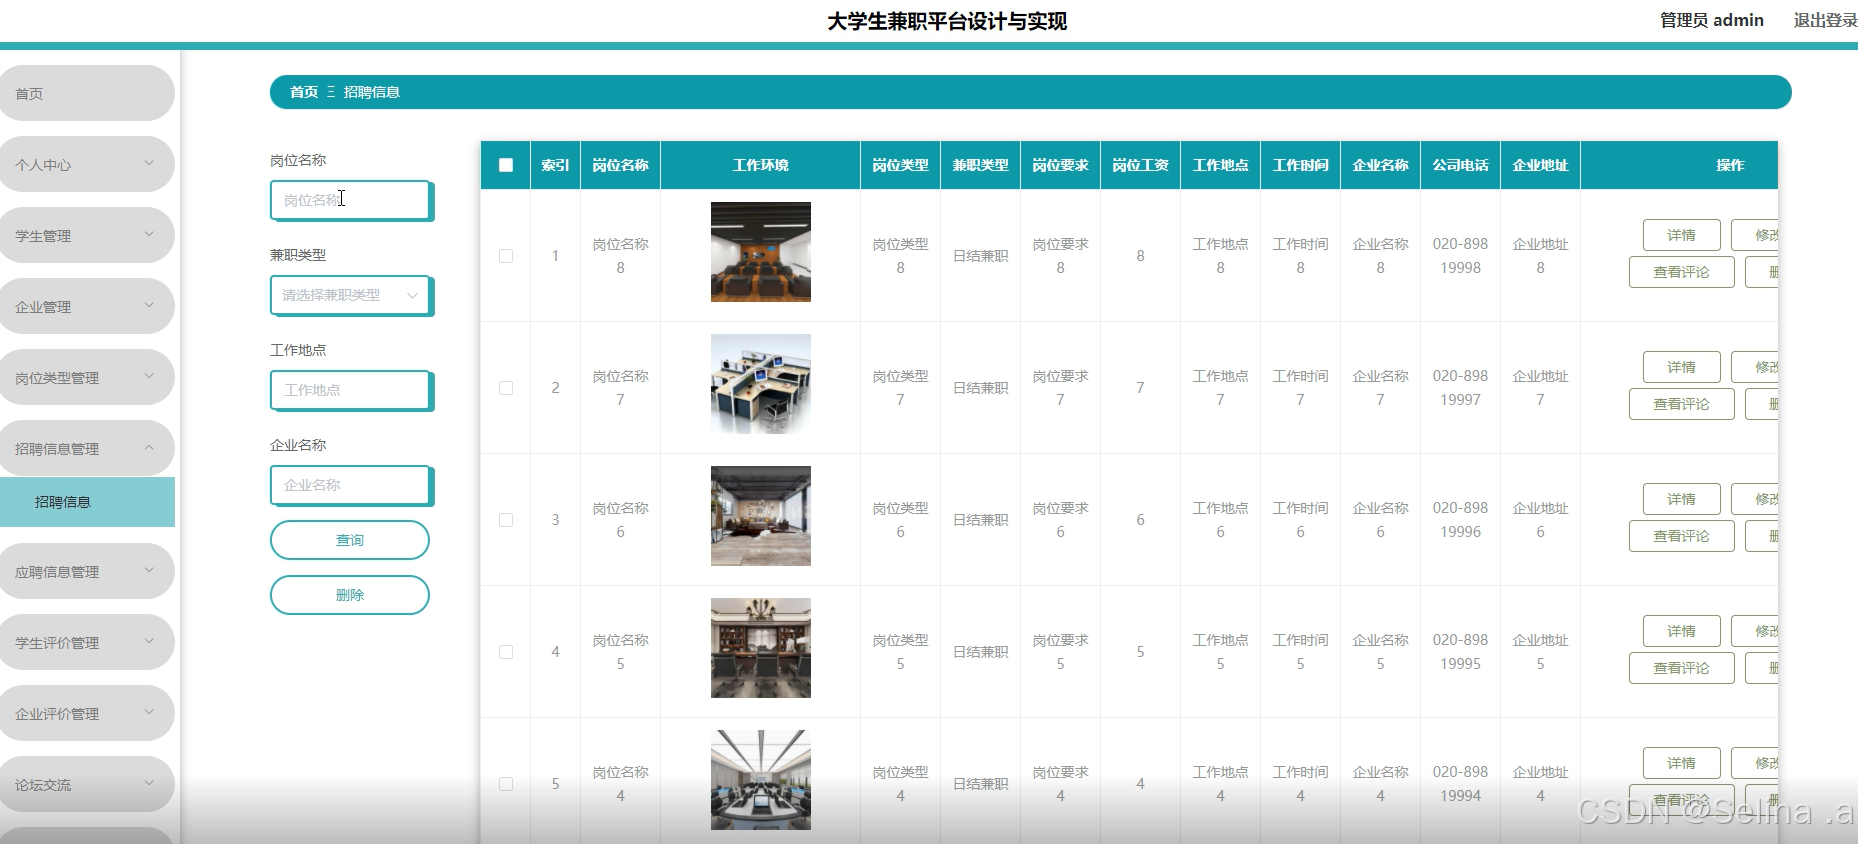Screen dimensions: 1858x844
Task: Click 退出登录 at top right
Action: pyautogui.click(x=1825, y=20)
